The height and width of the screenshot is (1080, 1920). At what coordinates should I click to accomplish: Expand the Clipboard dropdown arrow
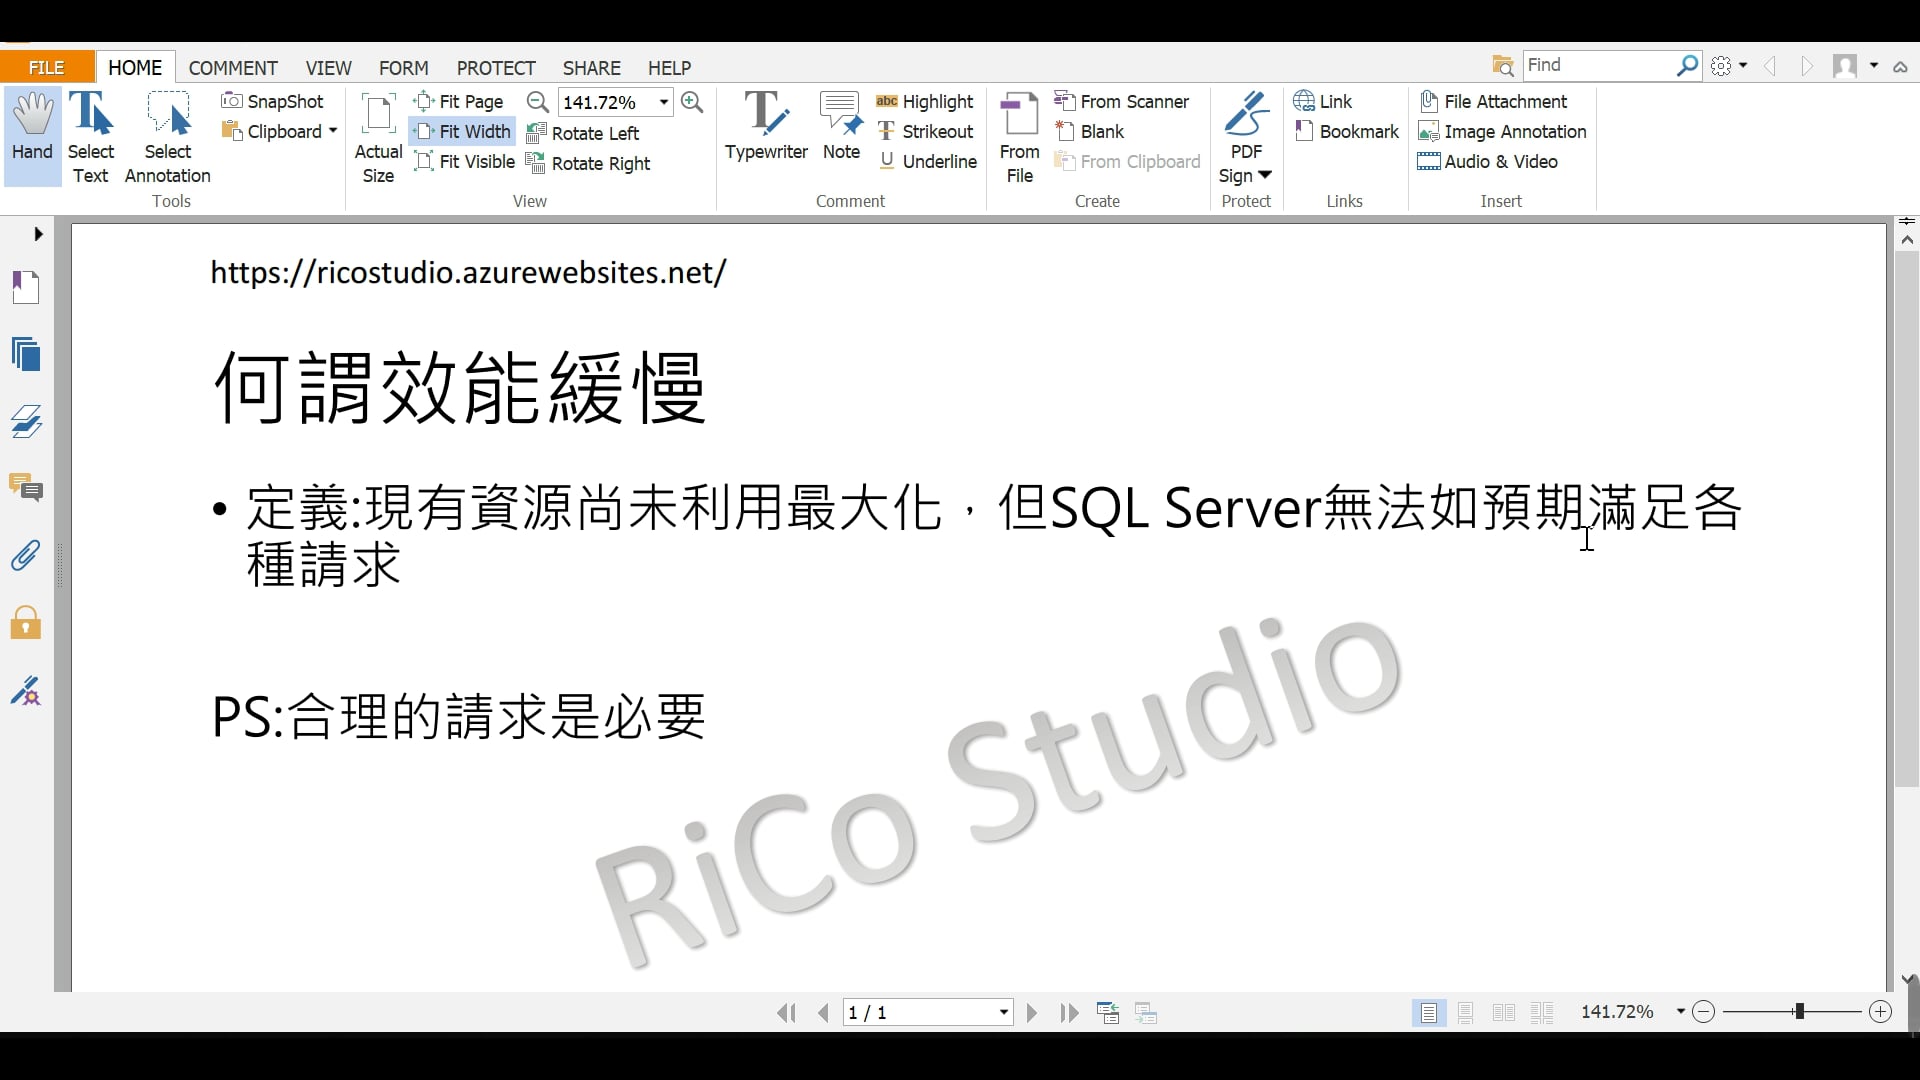click(x=333, y=132)
